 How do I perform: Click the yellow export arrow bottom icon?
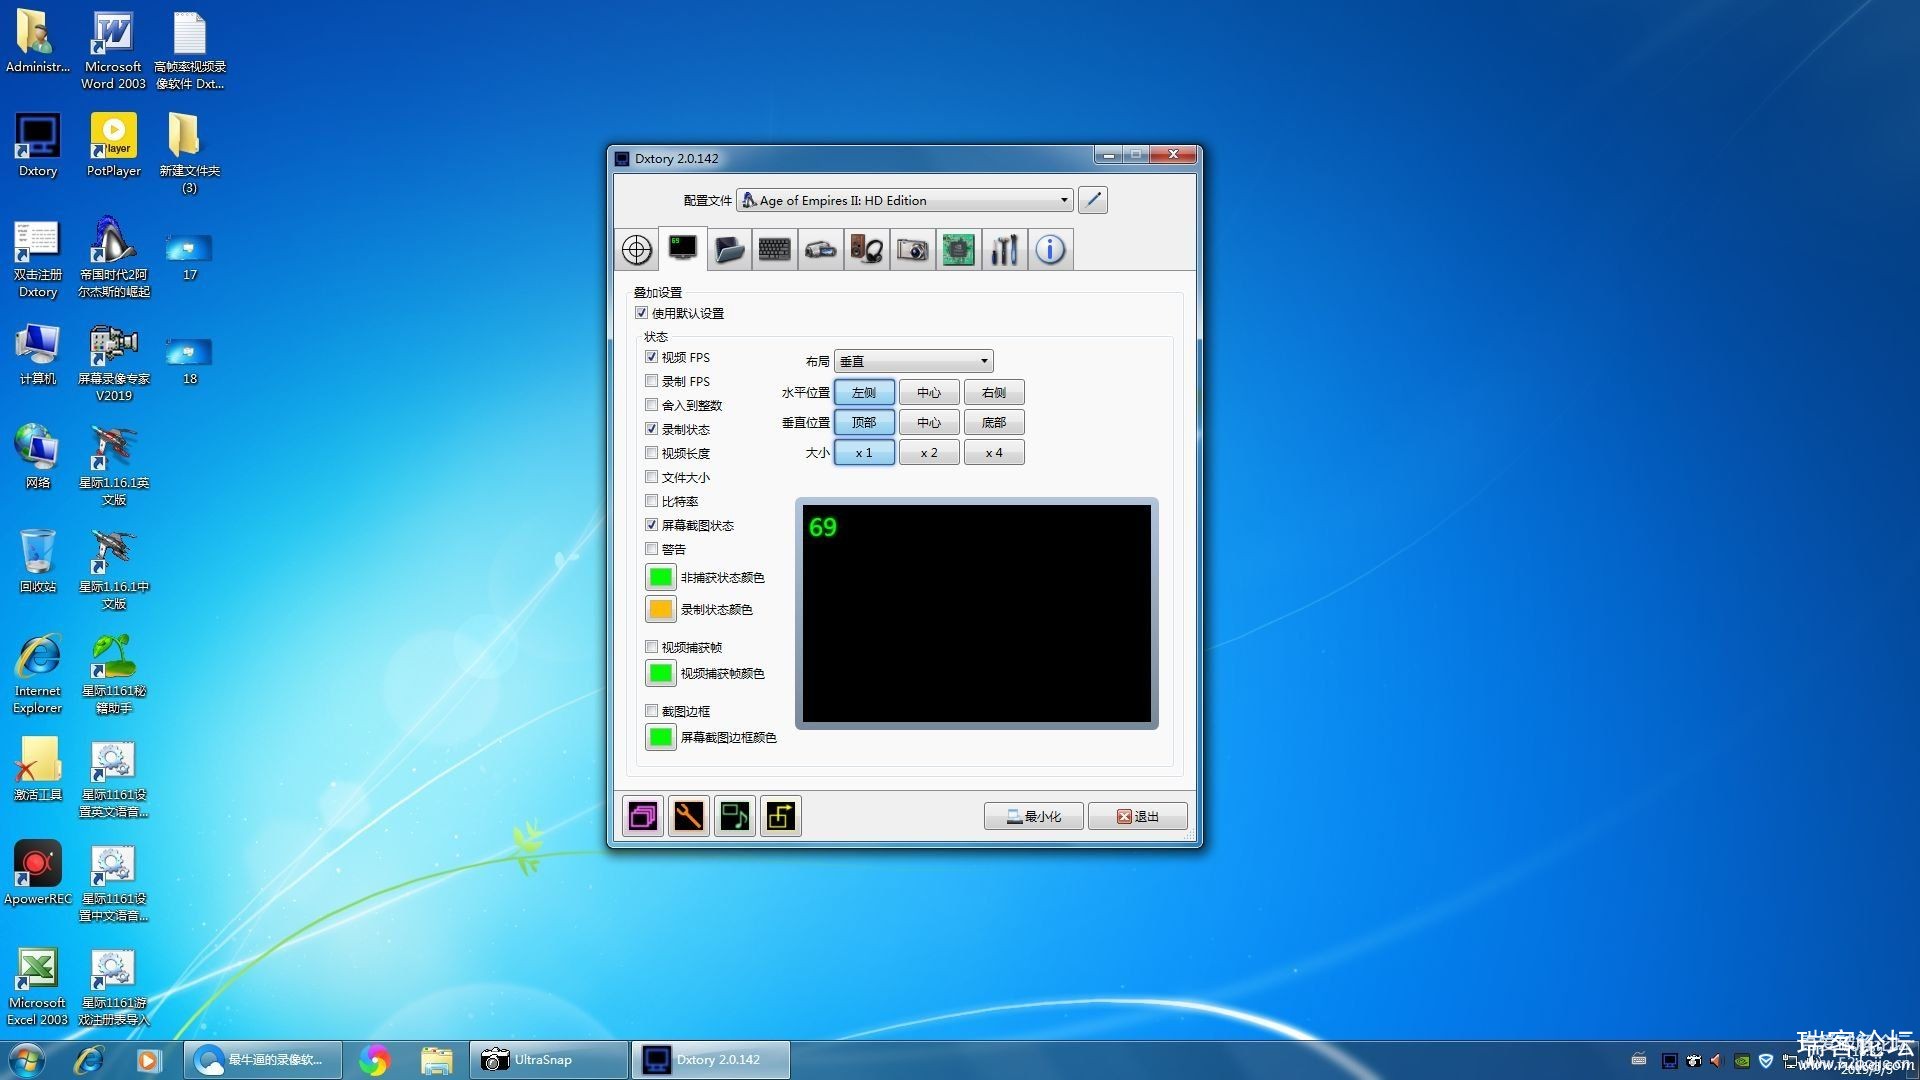point(781,816)
